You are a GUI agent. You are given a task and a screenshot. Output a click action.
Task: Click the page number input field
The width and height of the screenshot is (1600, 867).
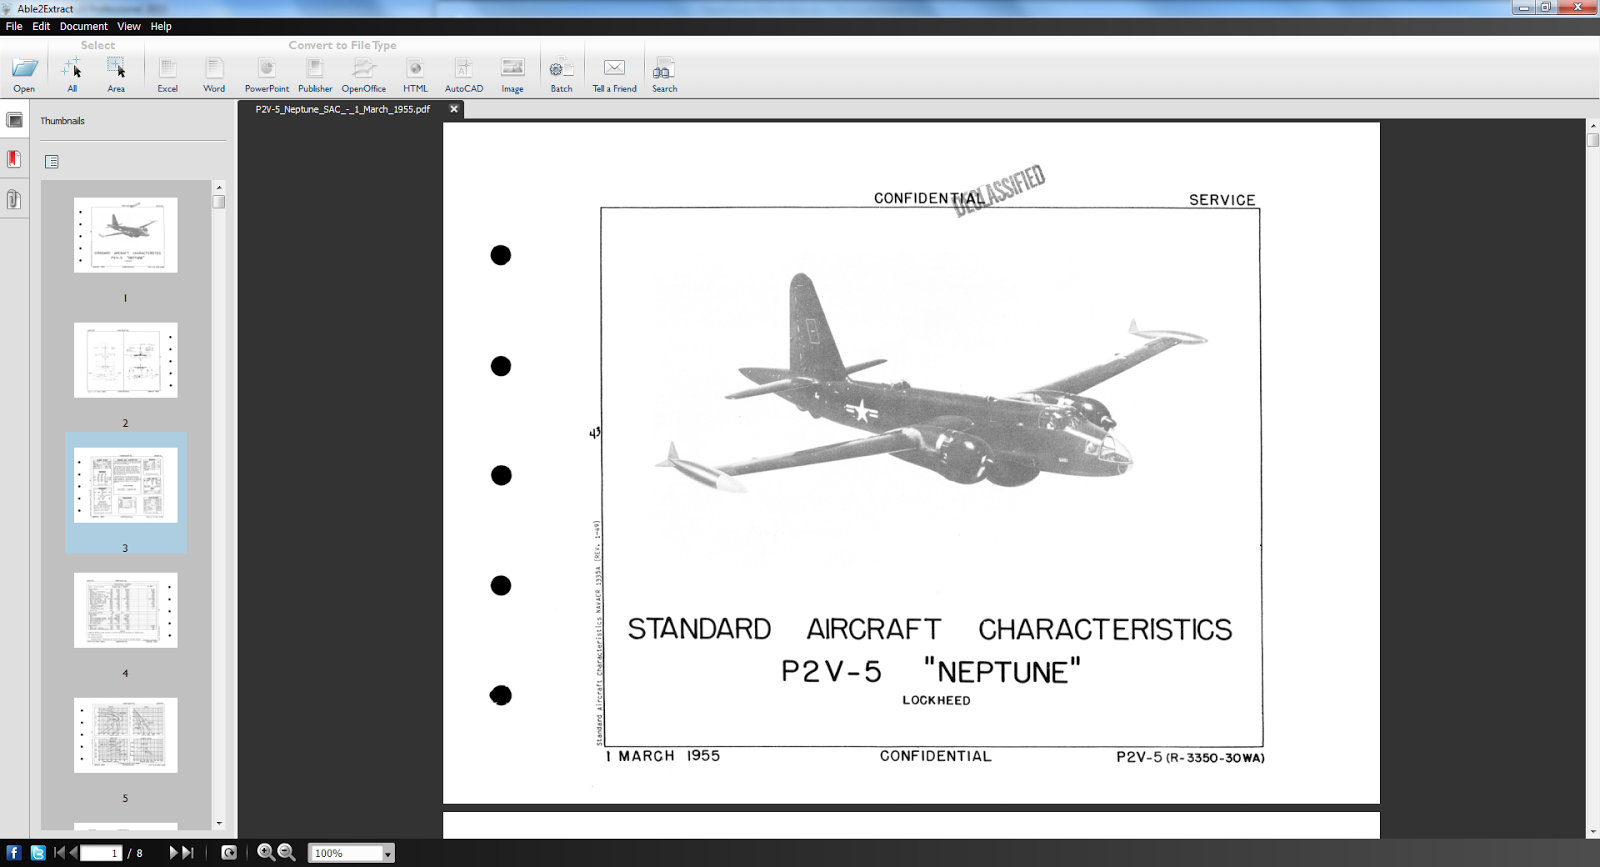pos(101,853)
